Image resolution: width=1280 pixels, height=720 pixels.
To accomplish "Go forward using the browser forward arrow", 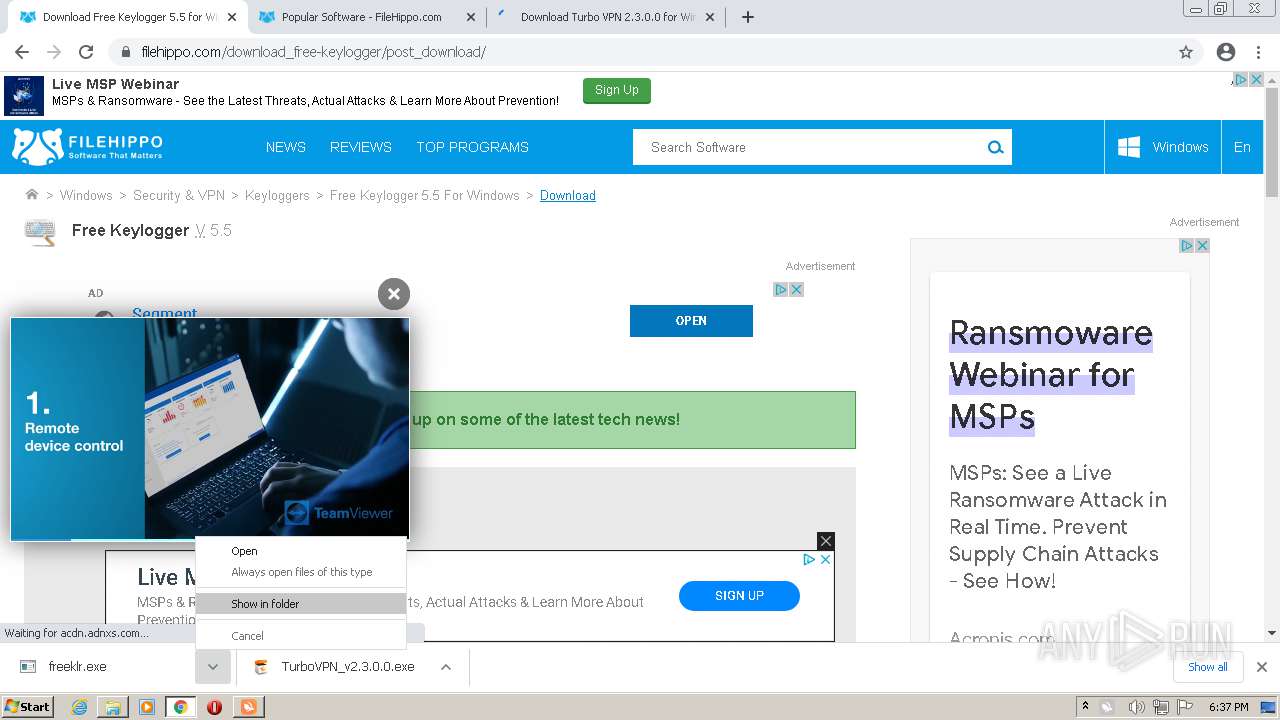I will tap(54, 52).
